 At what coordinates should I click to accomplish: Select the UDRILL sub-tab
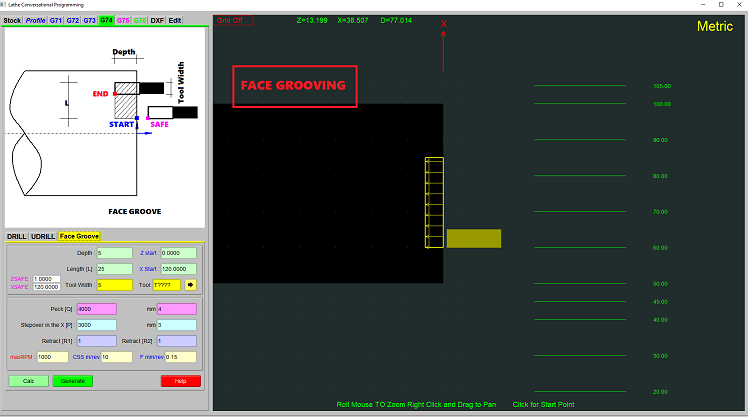click(x=43, y=236)
